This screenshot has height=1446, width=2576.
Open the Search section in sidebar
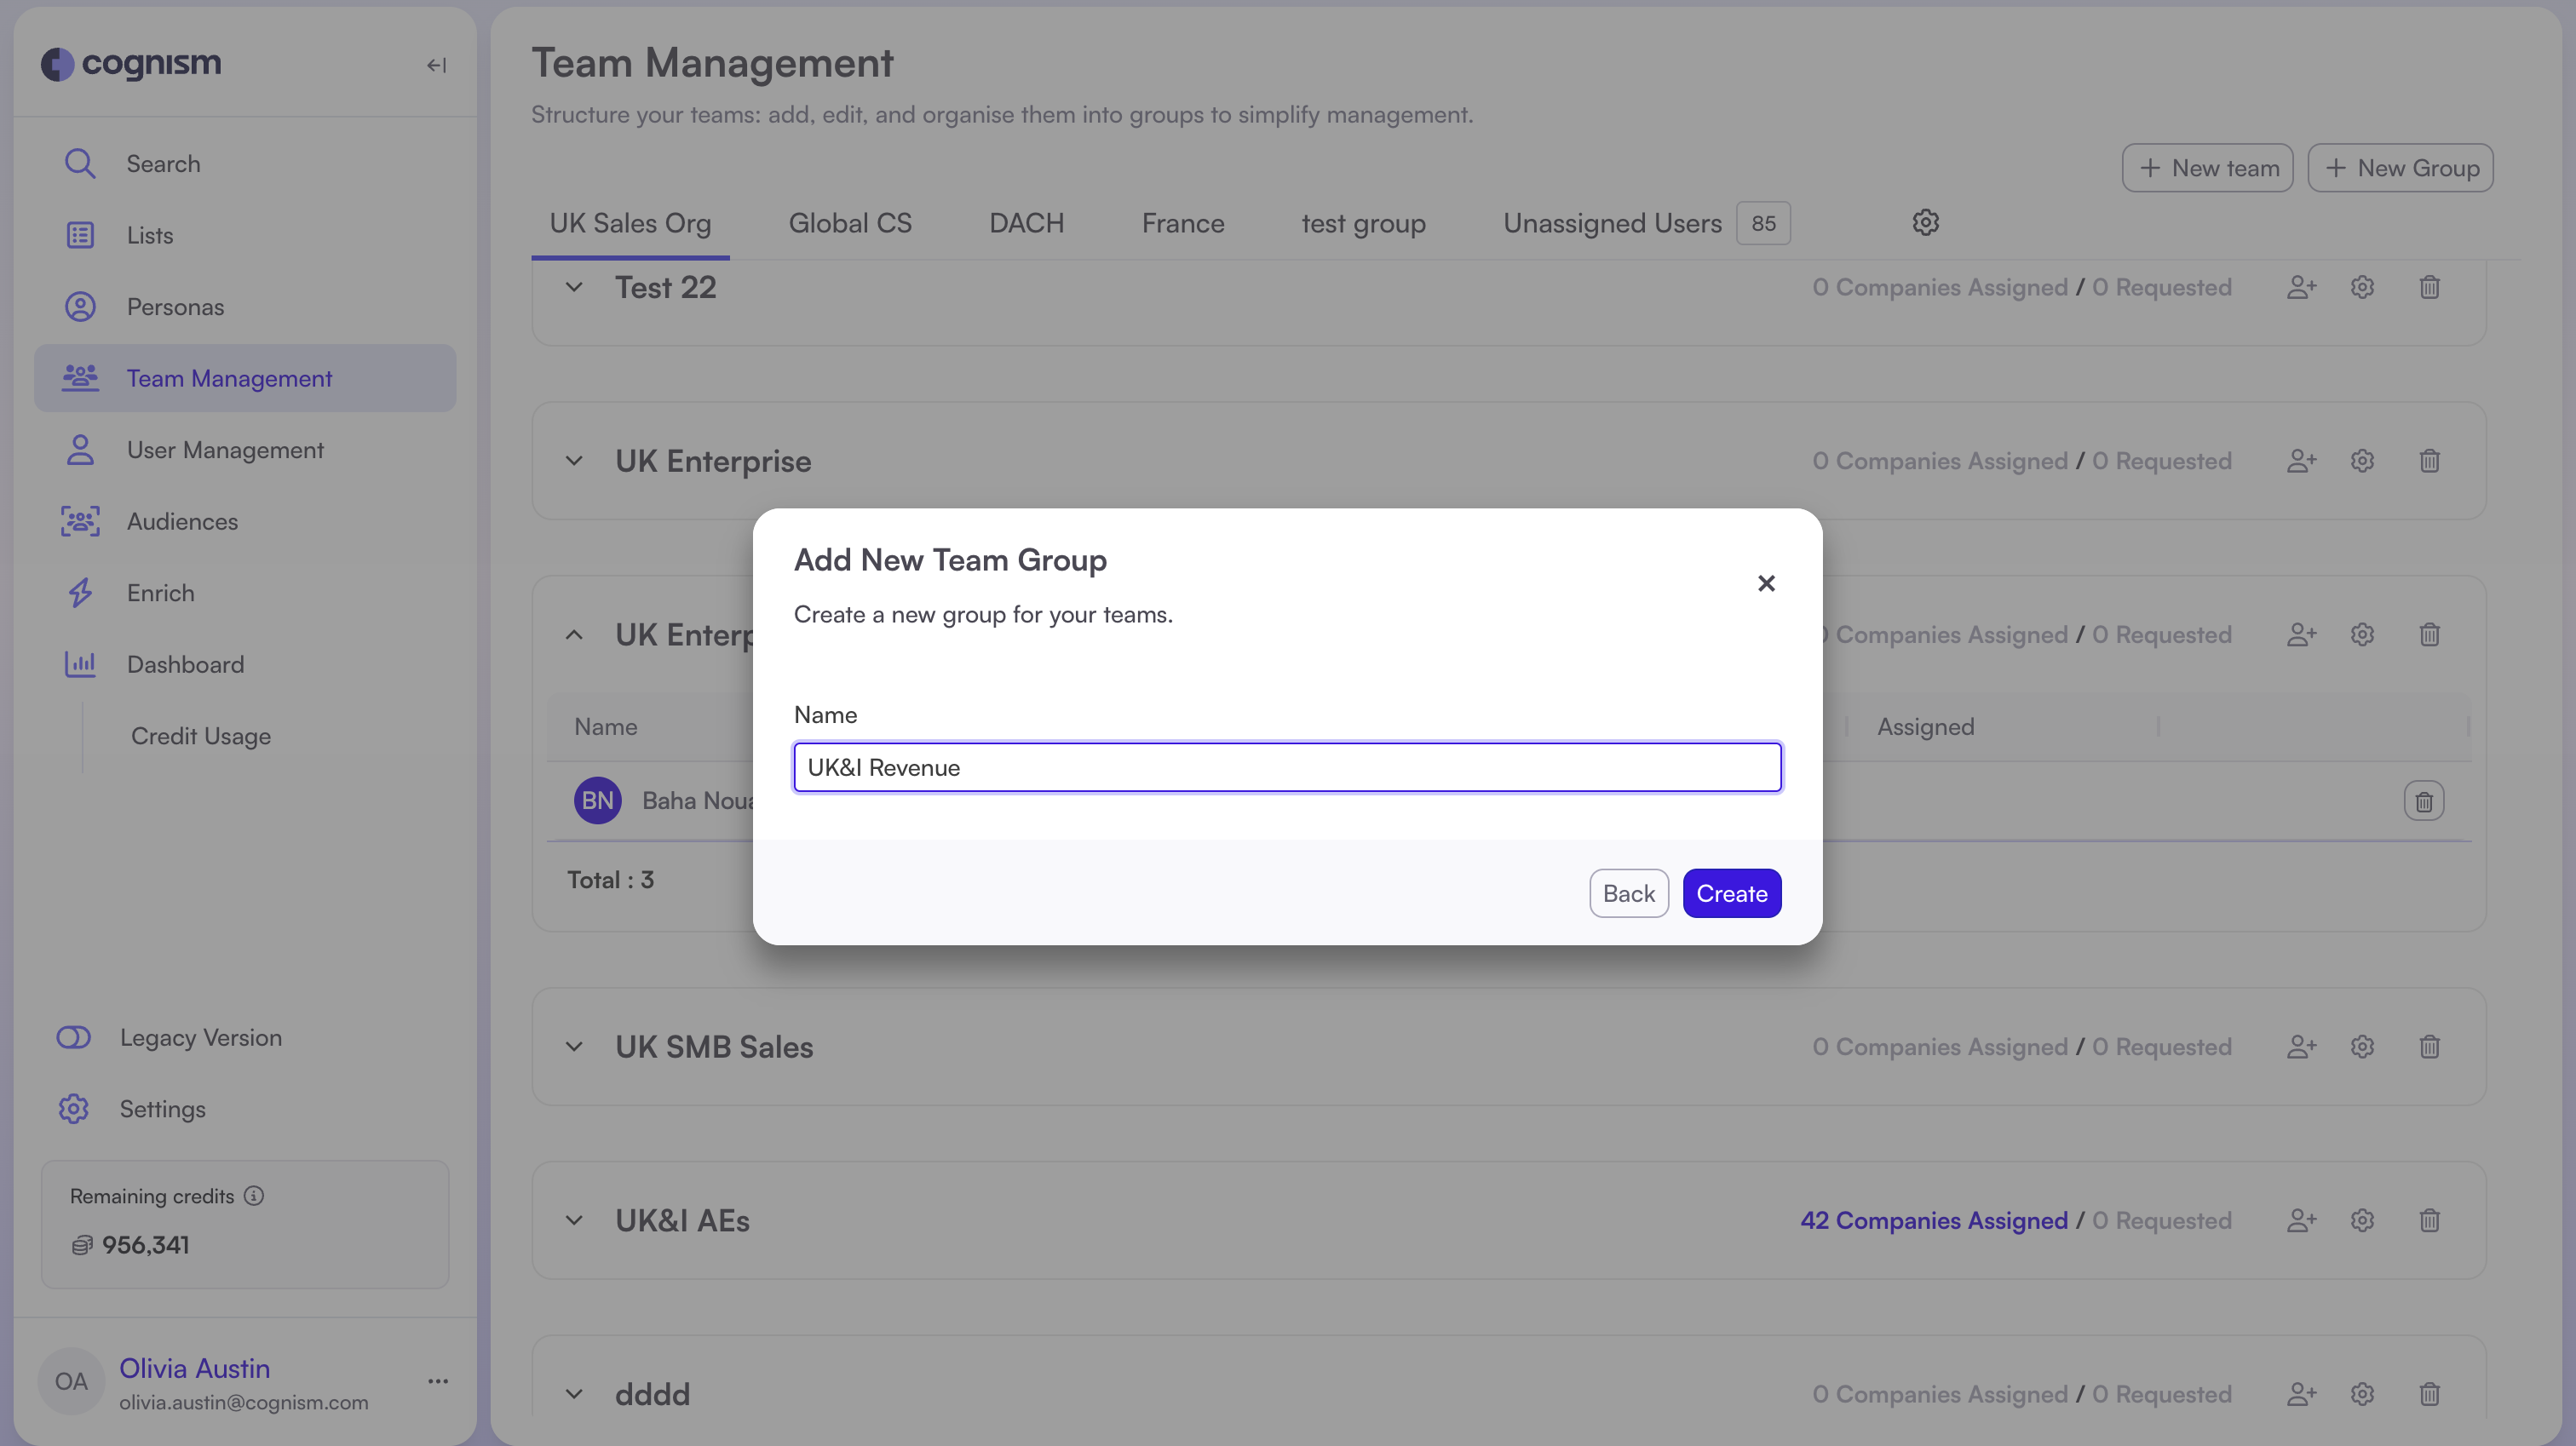tap(163, 163)
